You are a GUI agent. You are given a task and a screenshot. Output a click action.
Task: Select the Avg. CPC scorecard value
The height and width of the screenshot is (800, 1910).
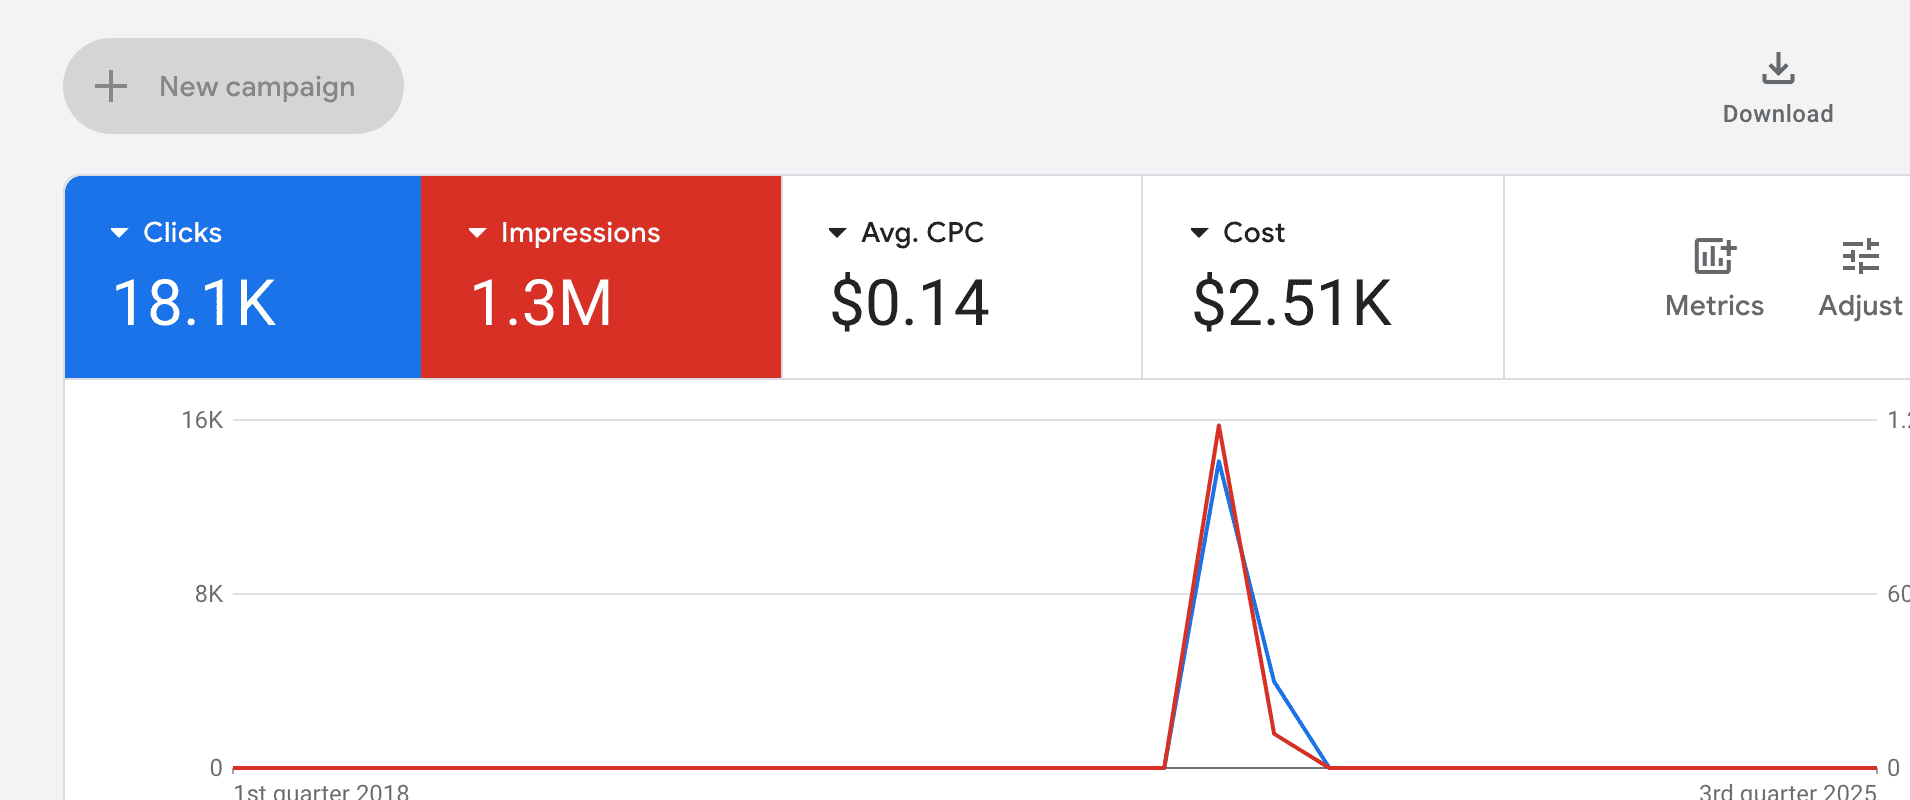[x=910, y=303]
